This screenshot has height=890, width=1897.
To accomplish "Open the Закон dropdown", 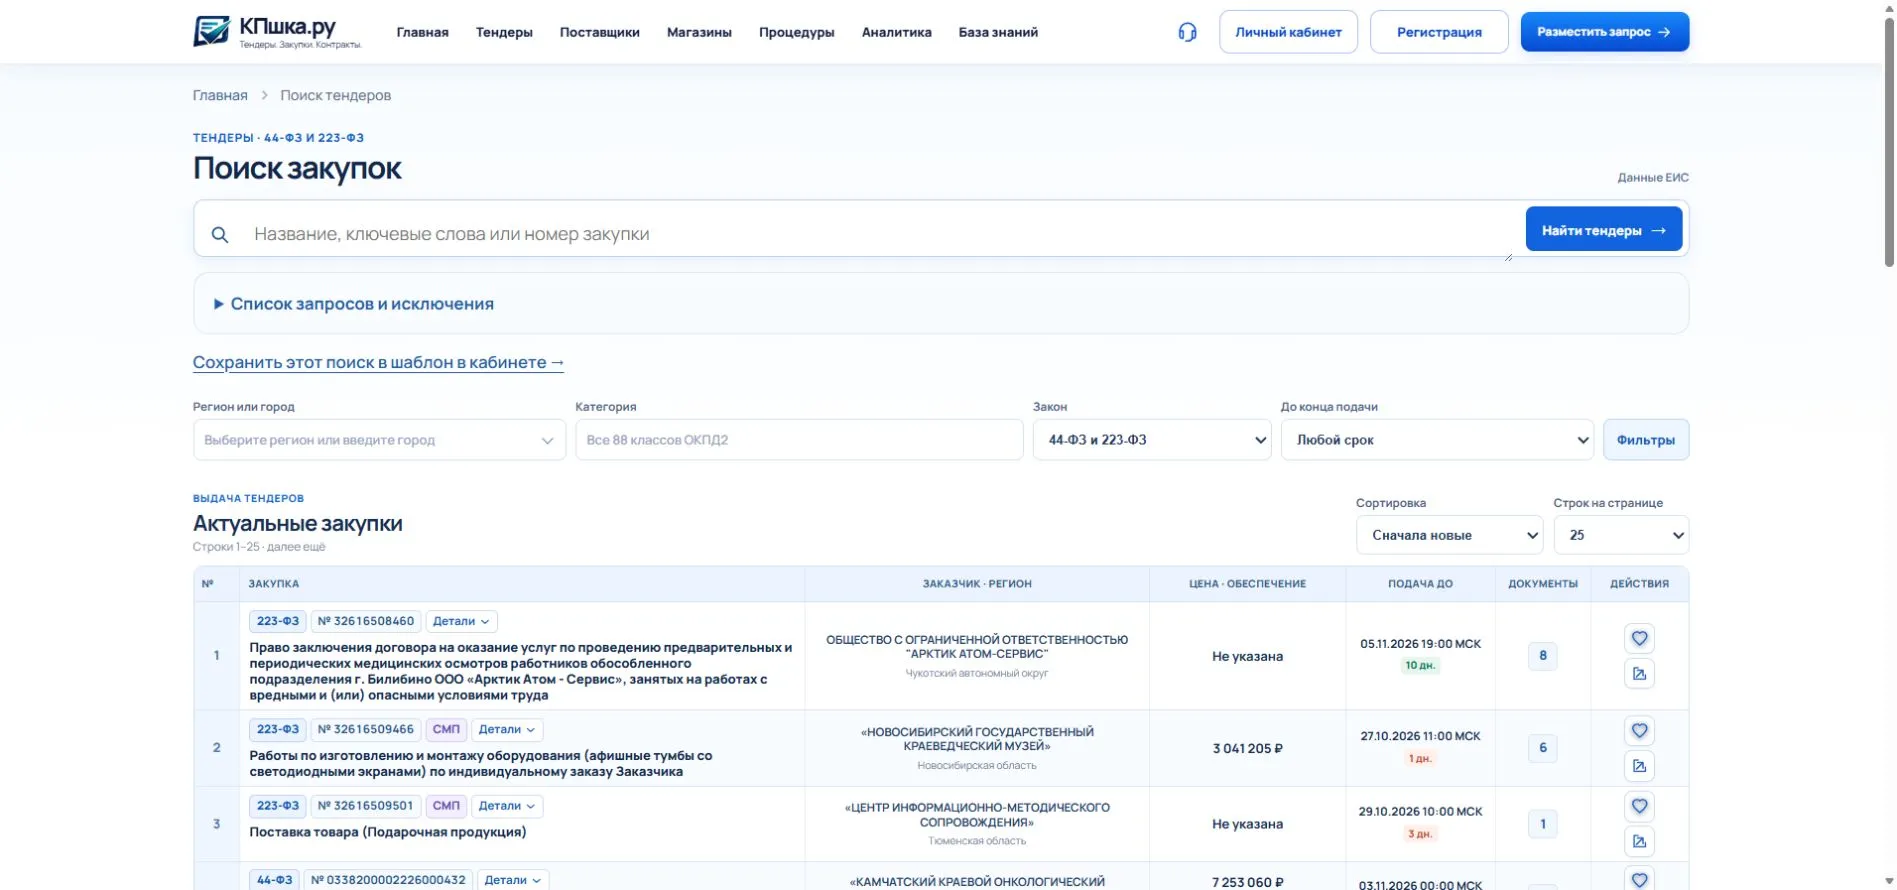I will pyautogui.click(x=1152, y=440).
